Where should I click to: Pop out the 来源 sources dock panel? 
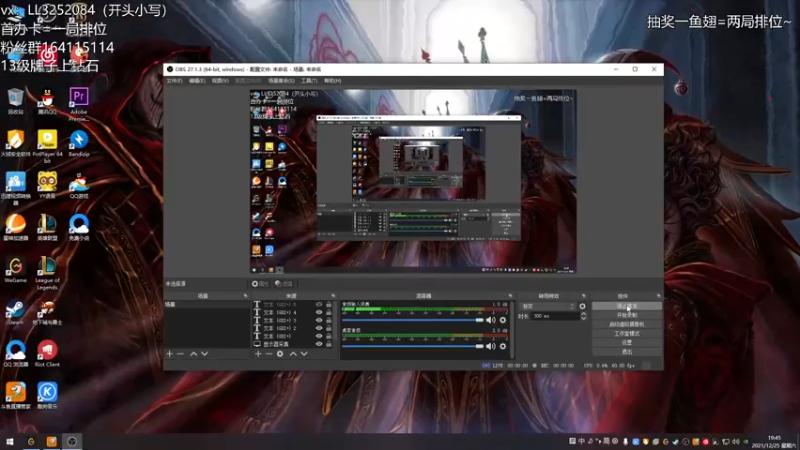pyautogui.click(x=333, y=296)
